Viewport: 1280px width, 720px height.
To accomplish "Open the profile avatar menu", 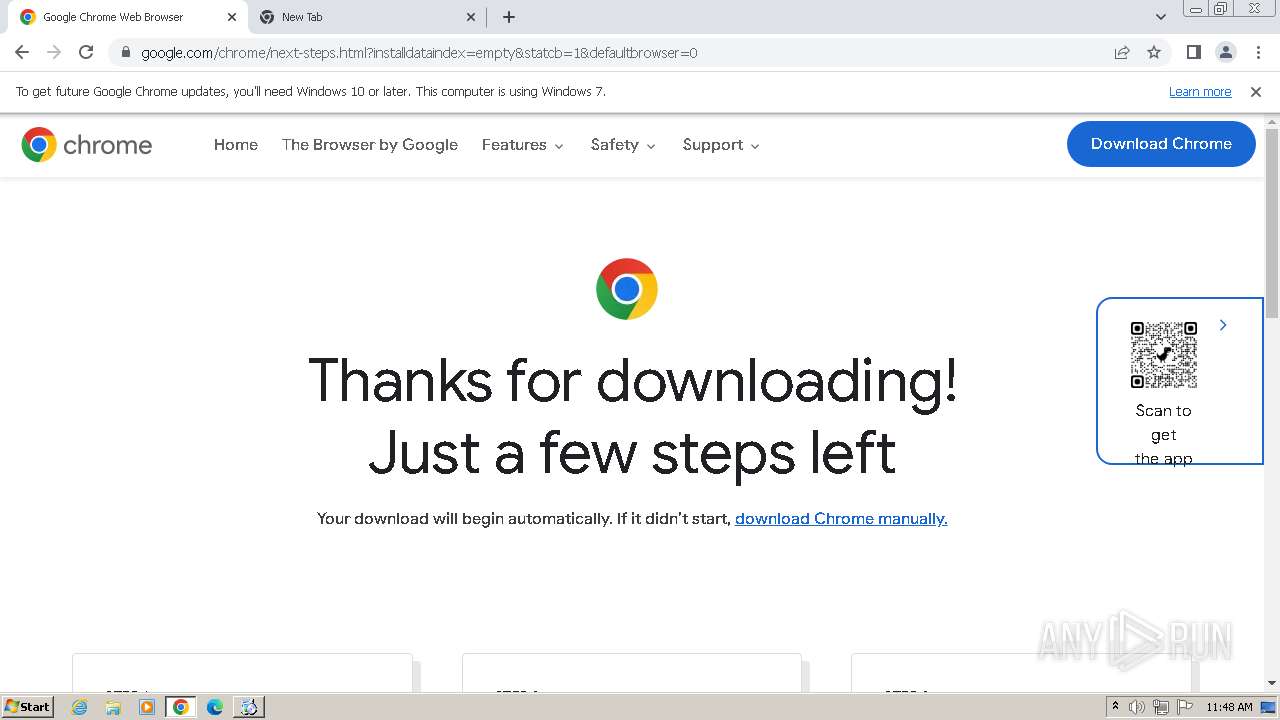I will pos(1225,52).
